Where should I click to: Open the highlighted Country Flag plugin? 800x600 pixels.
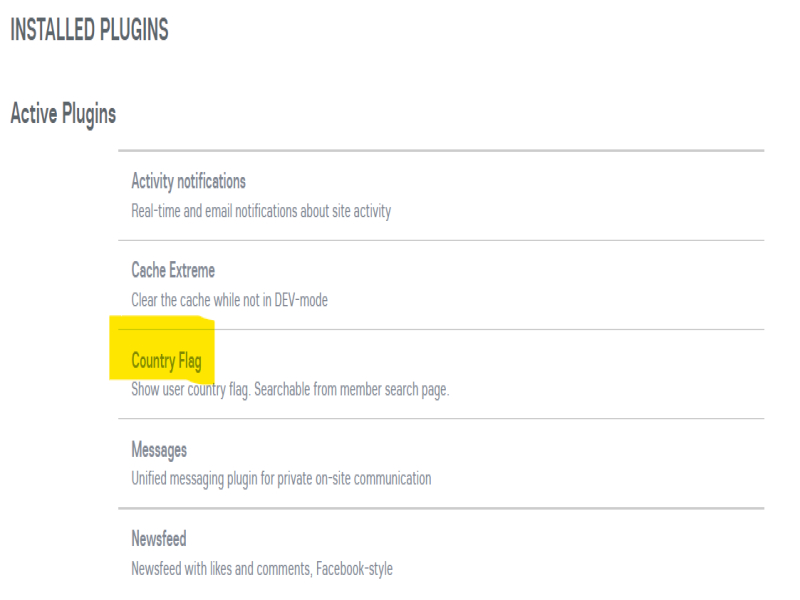click(166, 361)
